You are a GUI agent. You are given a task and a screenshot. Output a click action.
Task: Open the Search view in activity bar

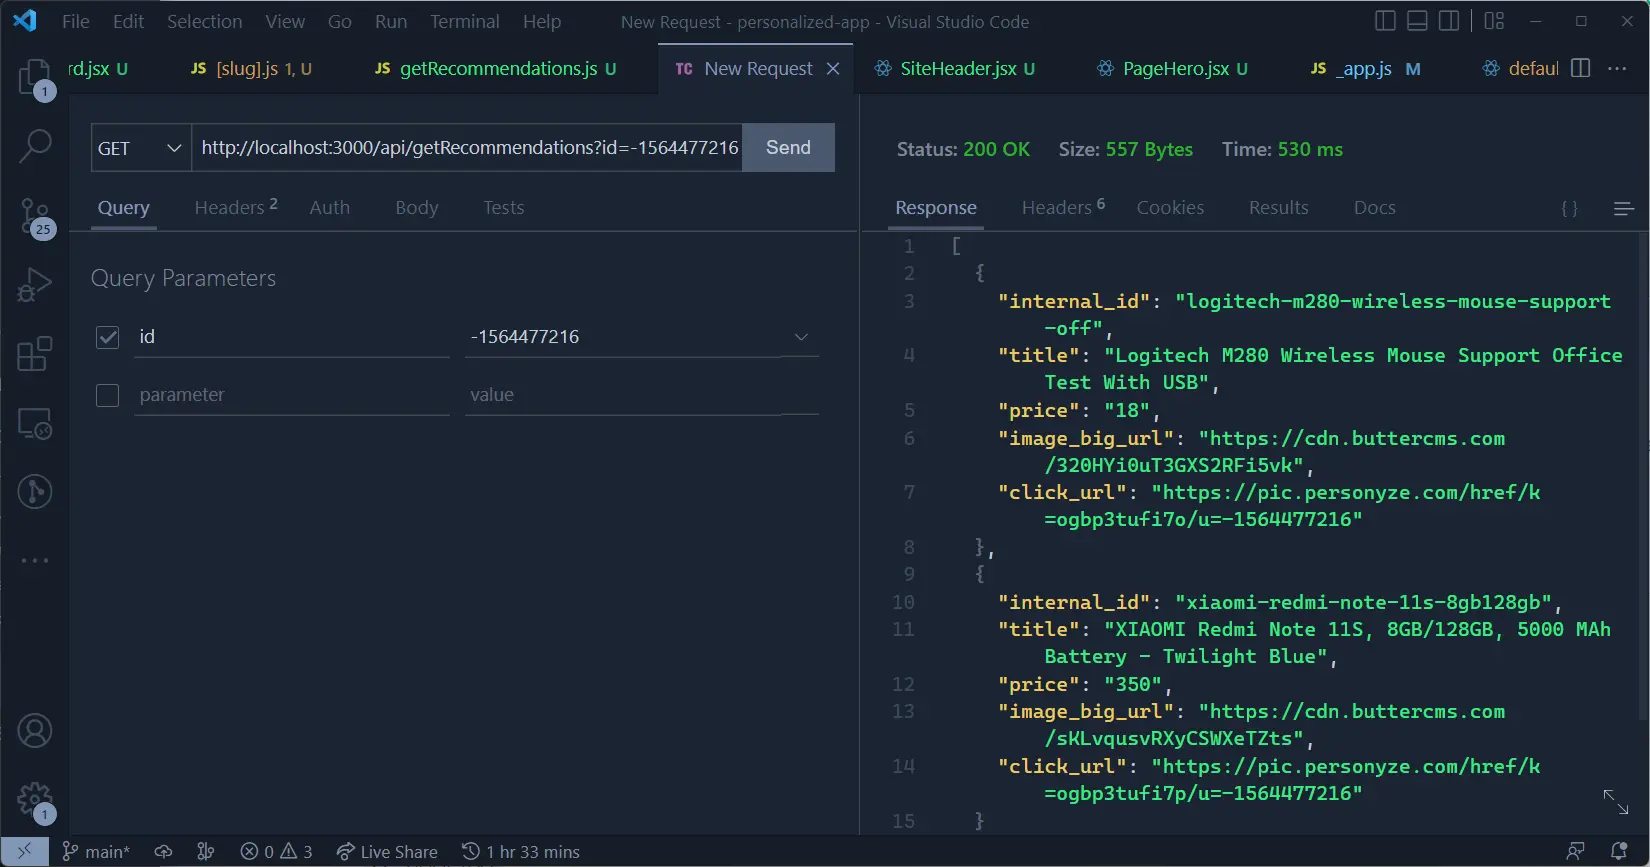tap(35, 146)
